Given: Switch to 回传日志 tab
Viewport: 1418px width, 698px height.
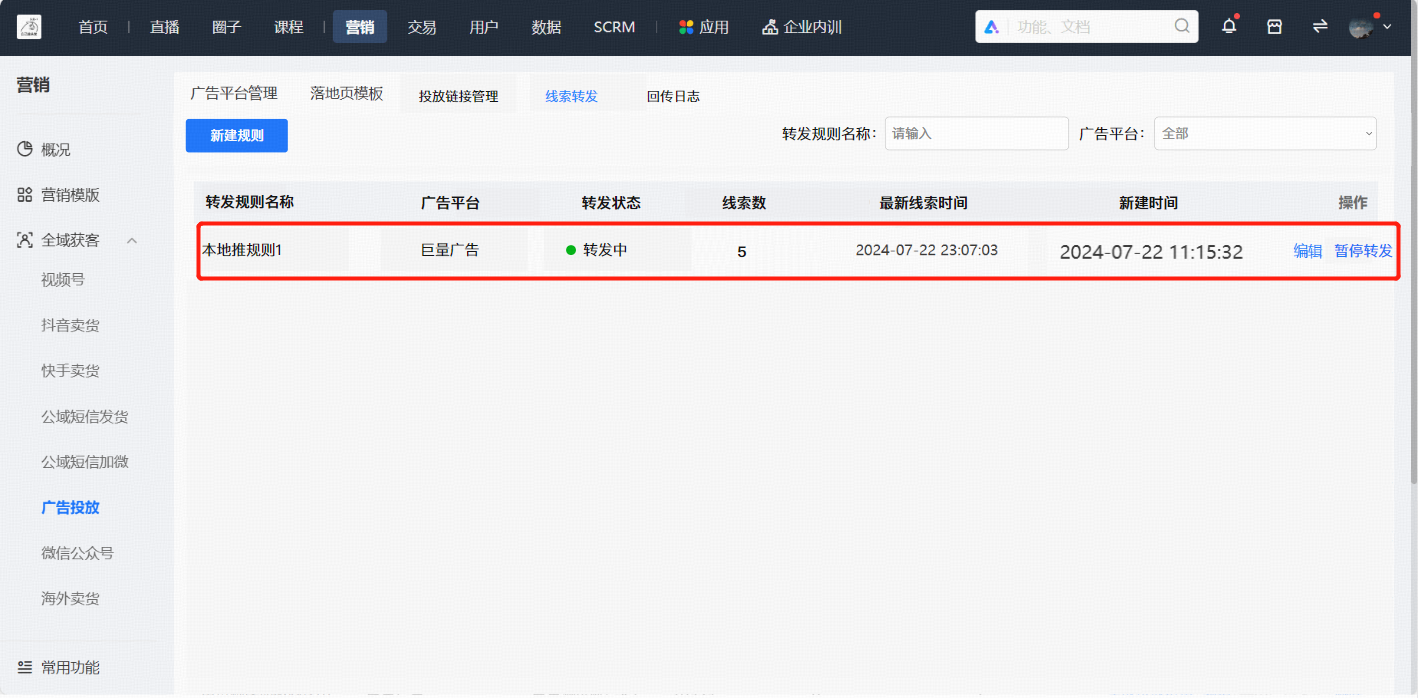Looking at the screenshot, I should 673,96.
